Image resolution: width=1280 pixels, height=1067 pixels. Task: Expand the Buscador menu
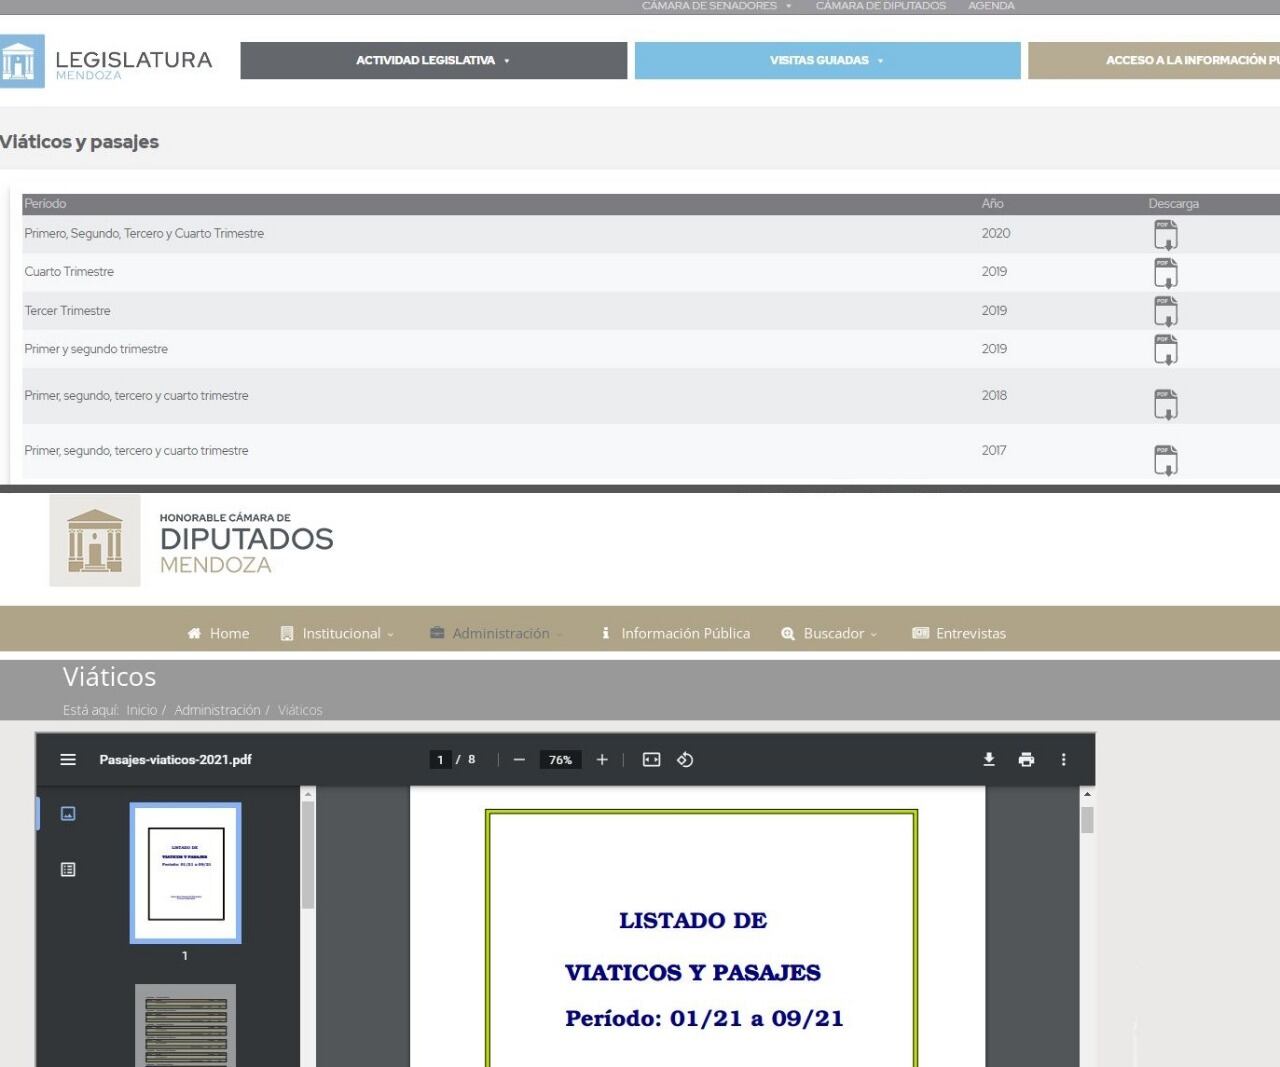[829, 633]
